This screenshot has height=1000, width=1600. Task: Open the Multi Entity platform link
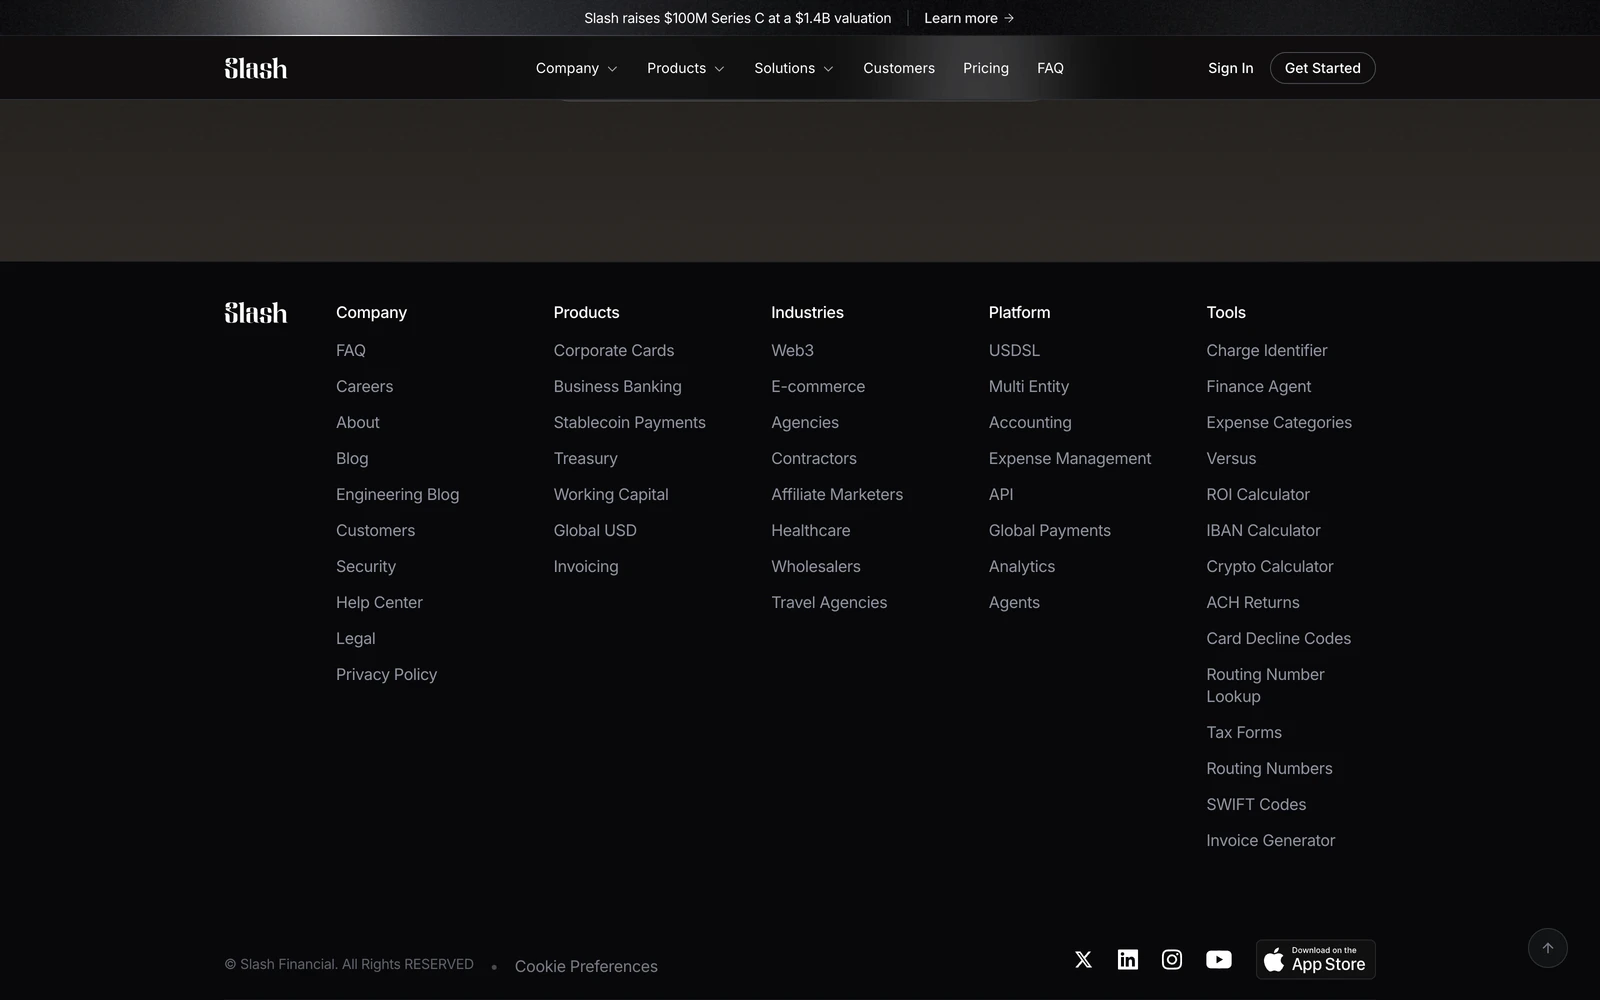tap(1029, 386)
